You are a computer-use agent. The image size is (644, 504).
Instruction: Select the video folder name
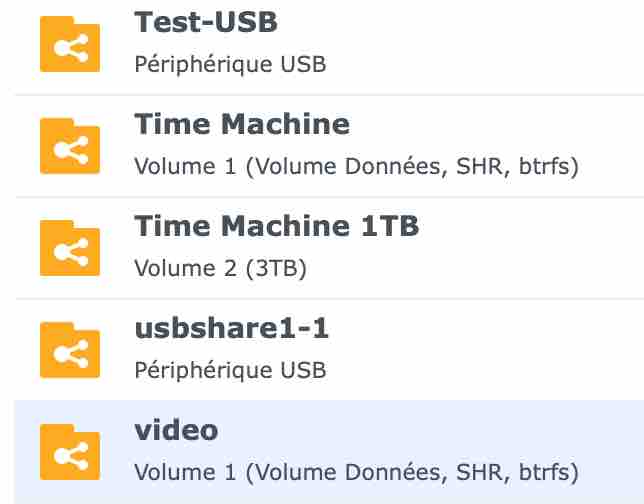click(176, 430)
